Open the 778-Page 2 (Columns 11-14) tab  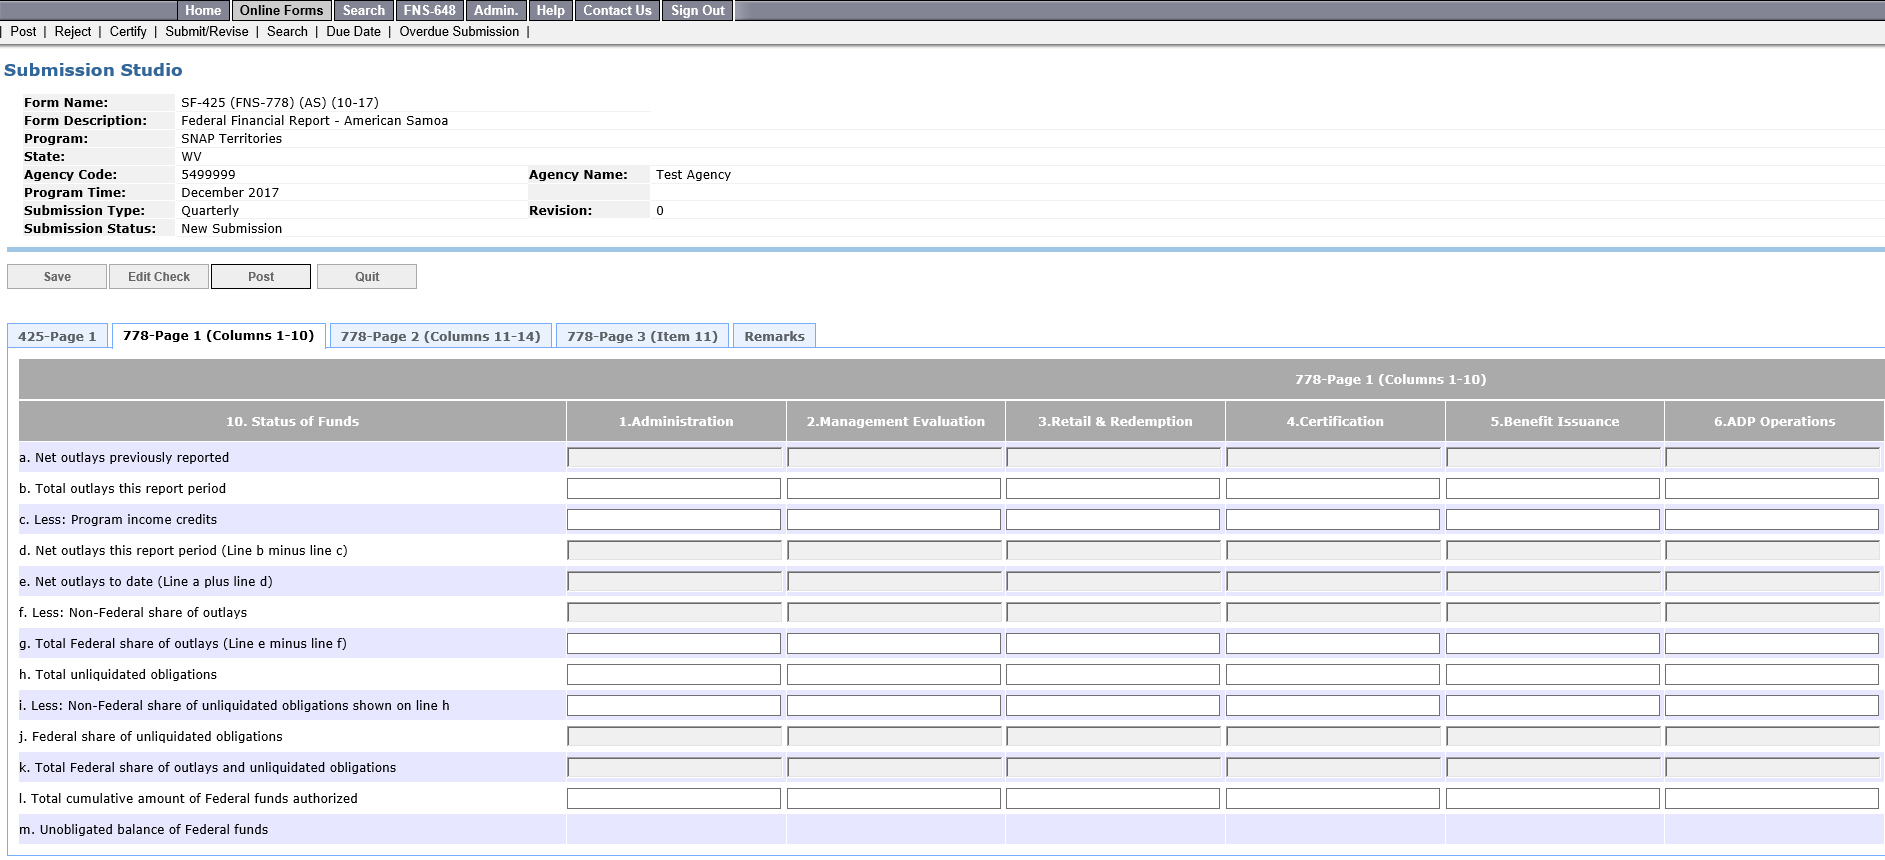tap(440, 336)
